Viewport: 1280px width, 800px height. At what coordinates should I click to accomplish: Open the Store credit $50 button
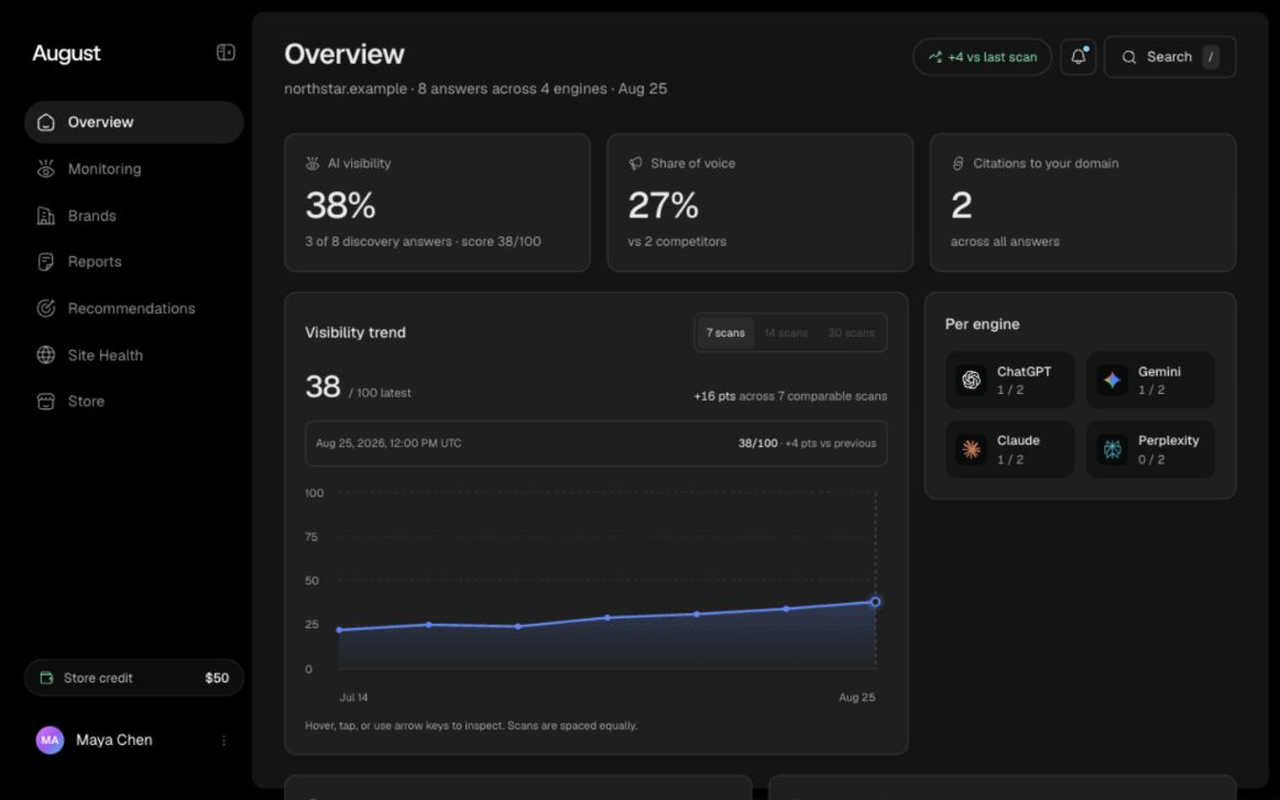click(x=134, y=678)
